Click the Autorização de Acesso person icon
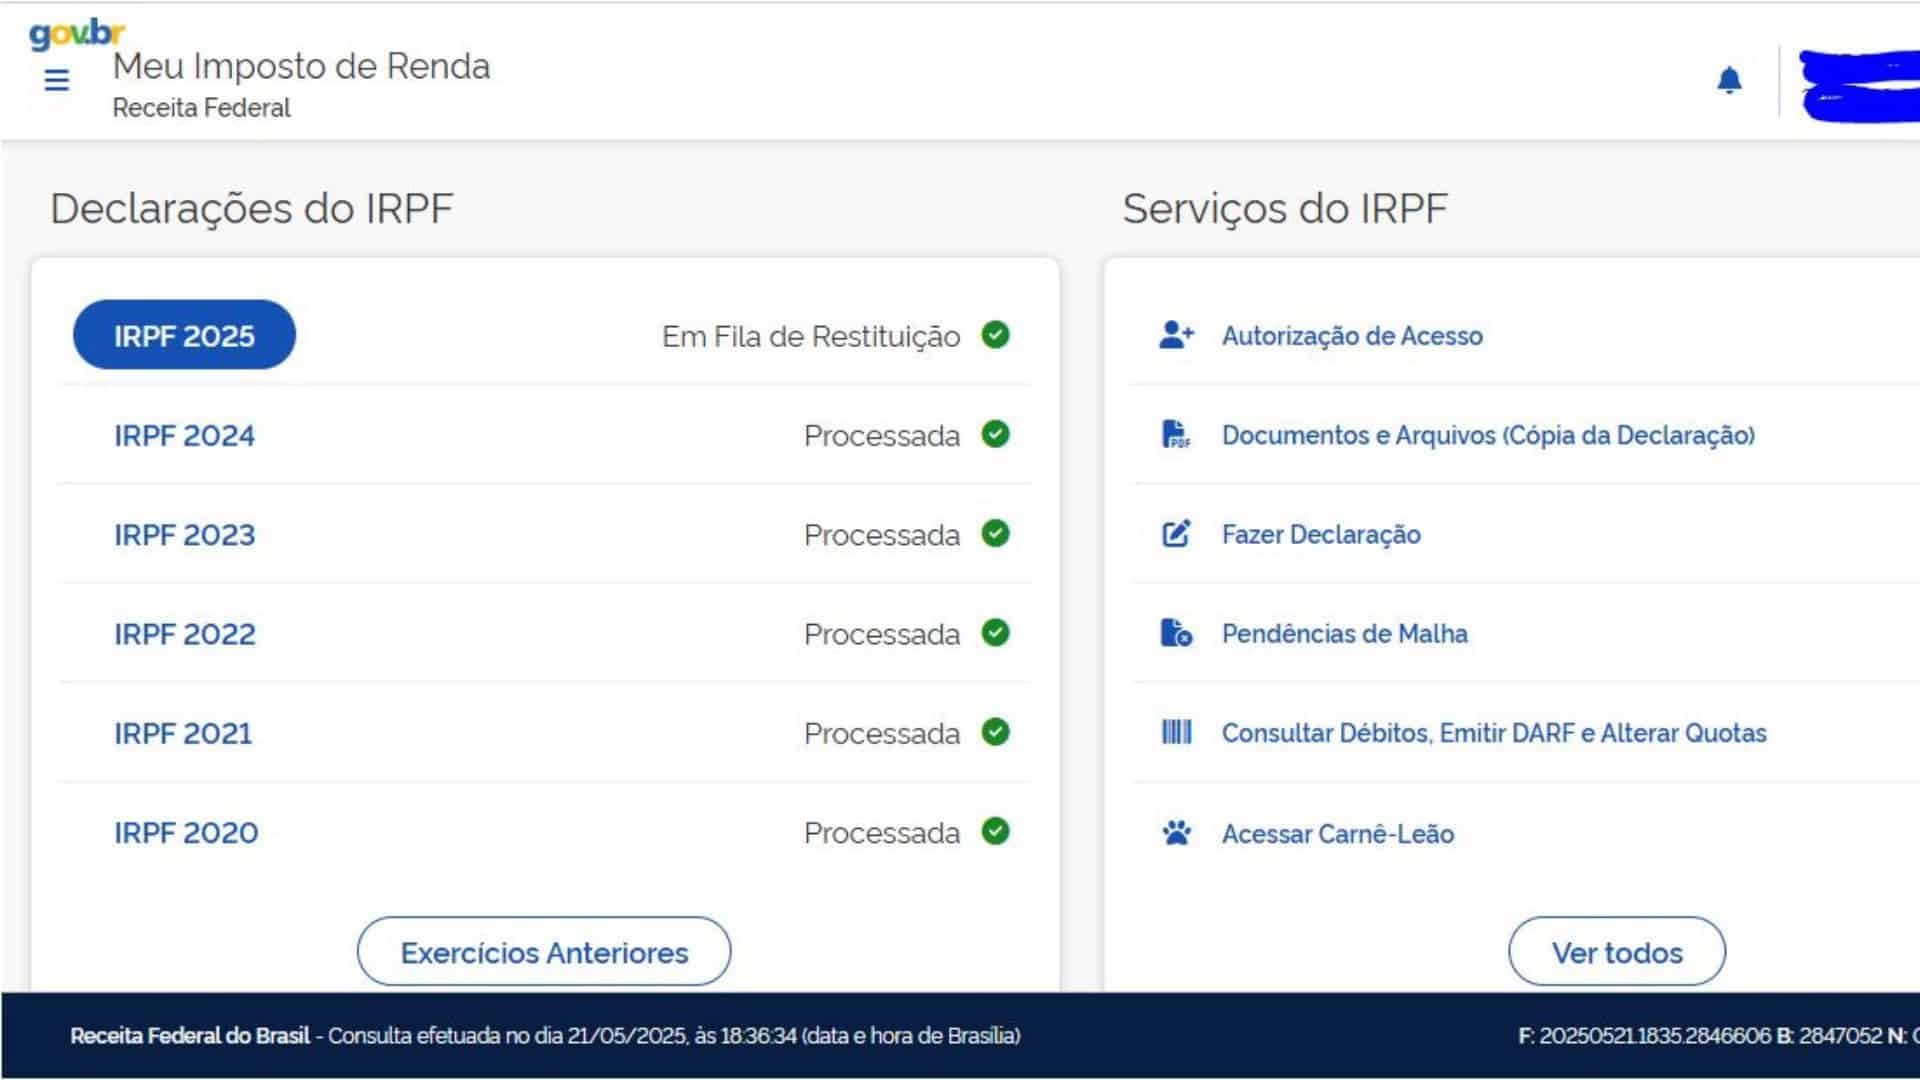 pyautogui.click(x=1176, y=335)
